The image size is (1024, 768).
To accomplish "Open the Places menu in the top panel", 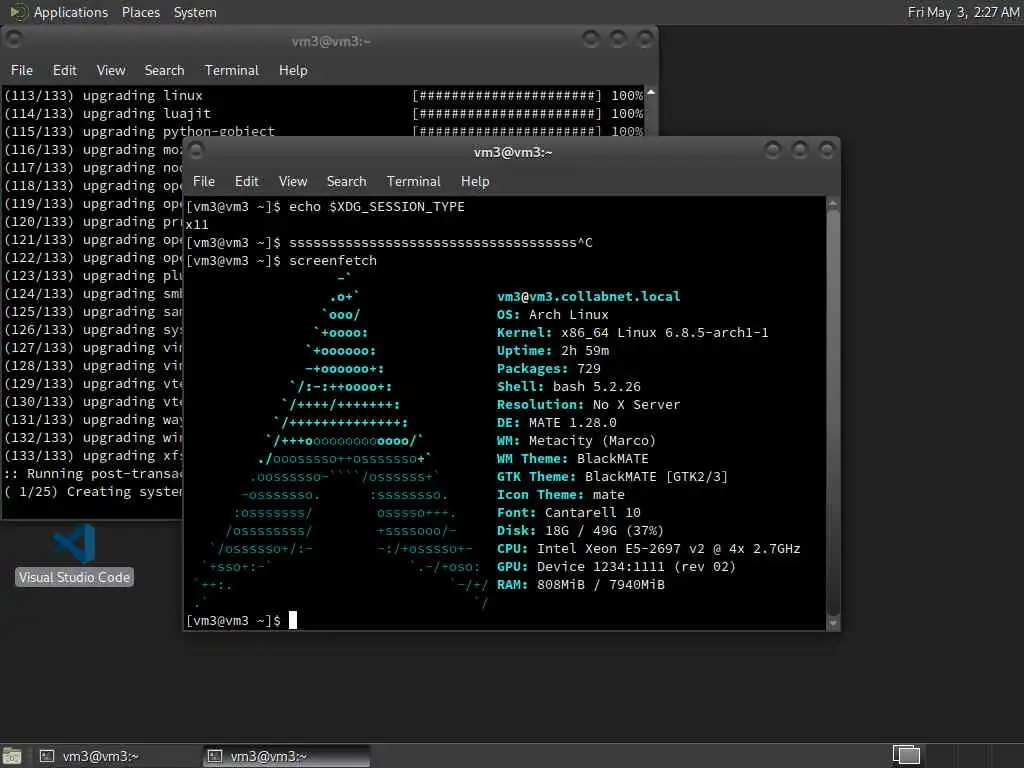I will click(x=140, y=12).
